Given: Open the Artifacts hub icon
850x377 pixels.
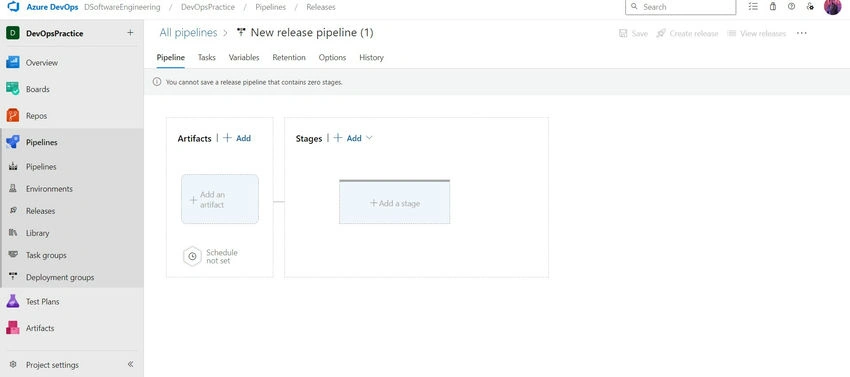Looking at the screenshot, I should [13, 328].
